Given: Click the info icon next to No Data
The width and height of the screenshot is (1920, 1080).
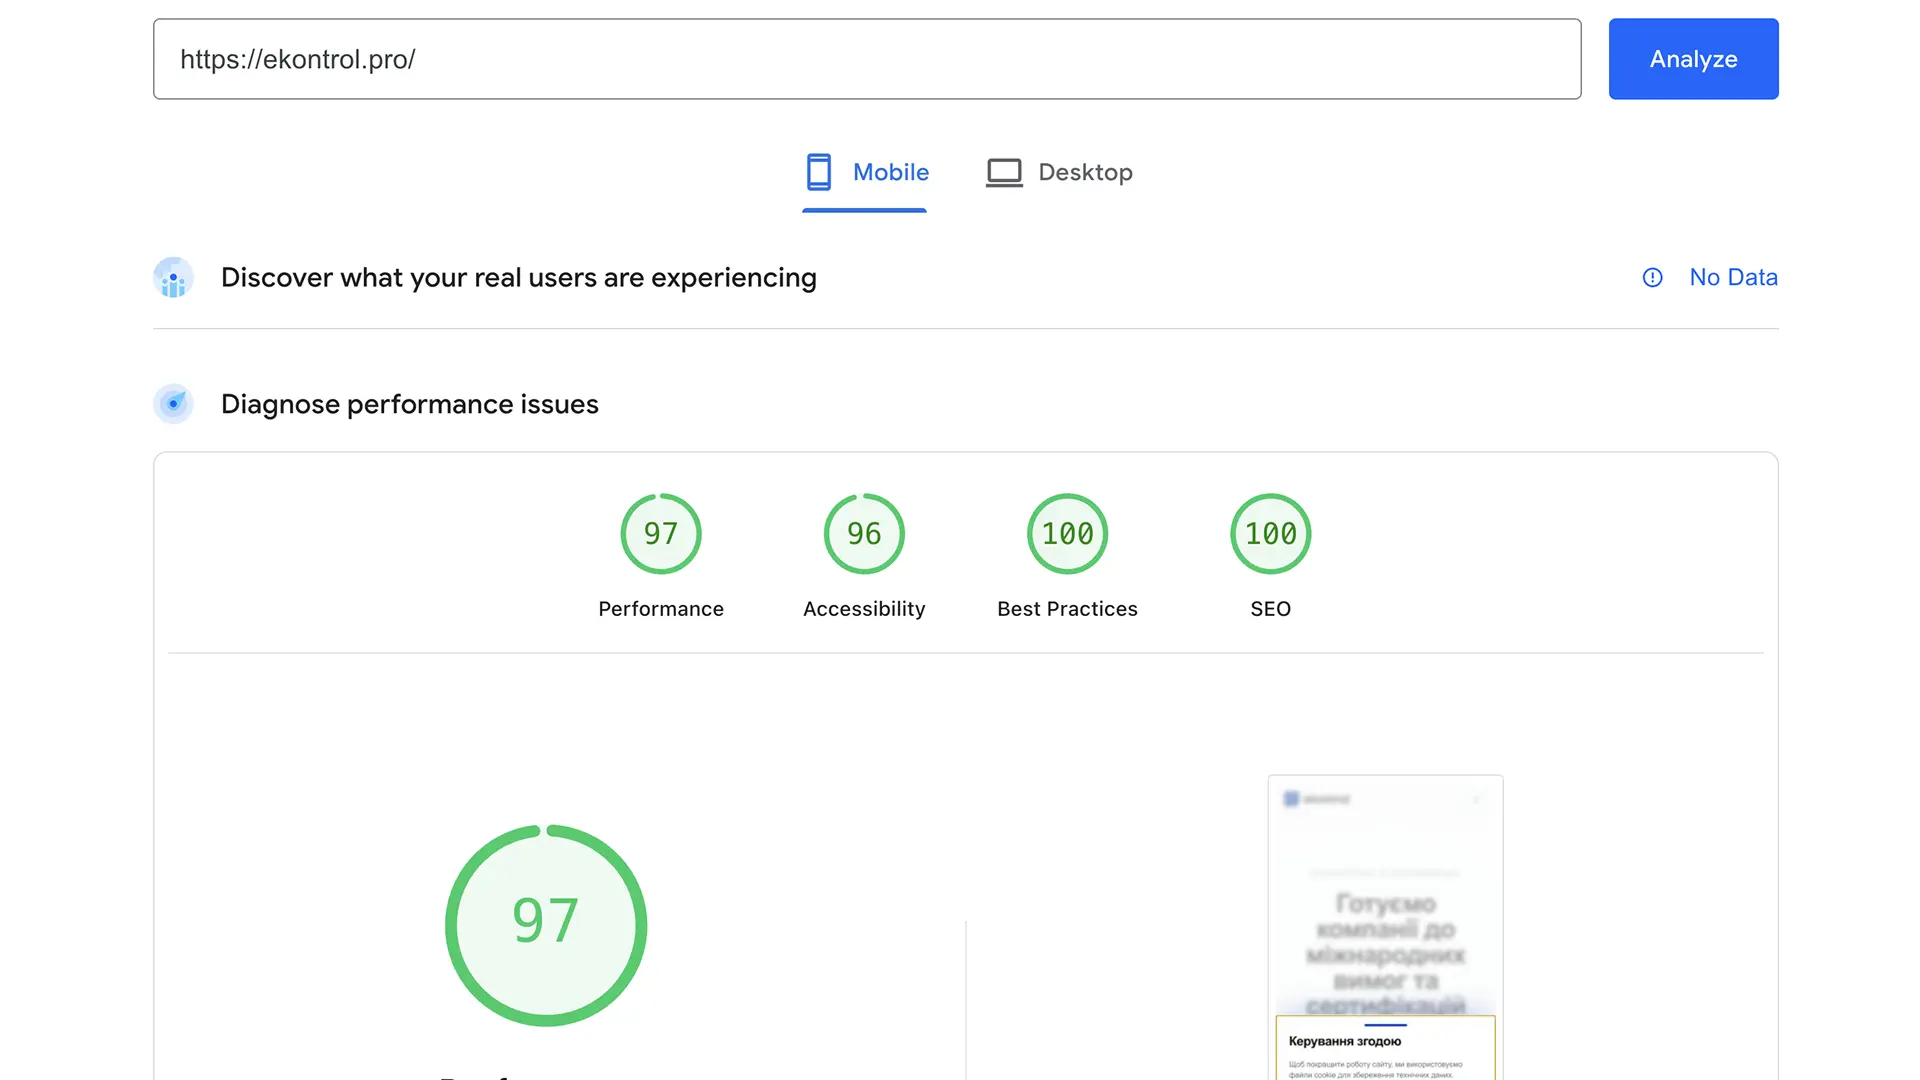Looking at the screenshot, I should (x=1651, y=277).
